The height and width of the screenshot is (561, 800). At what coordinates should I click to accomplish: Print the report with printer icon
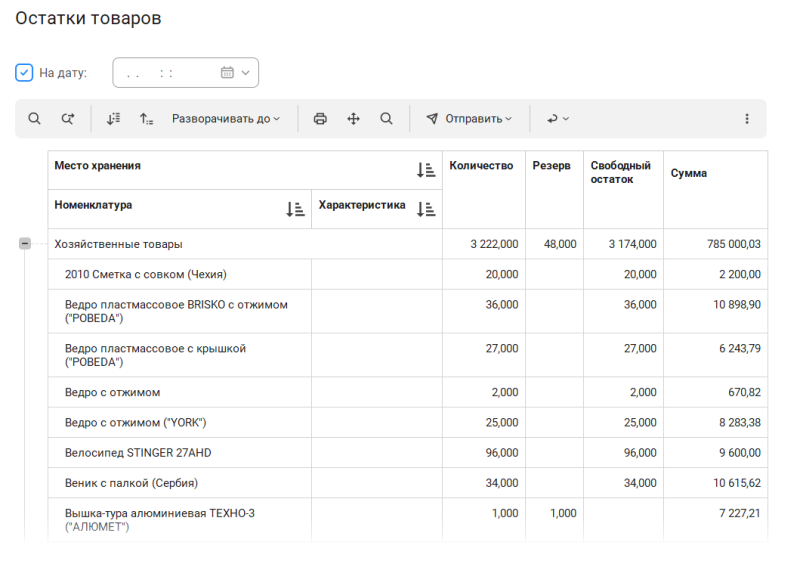tap(320, 119)
